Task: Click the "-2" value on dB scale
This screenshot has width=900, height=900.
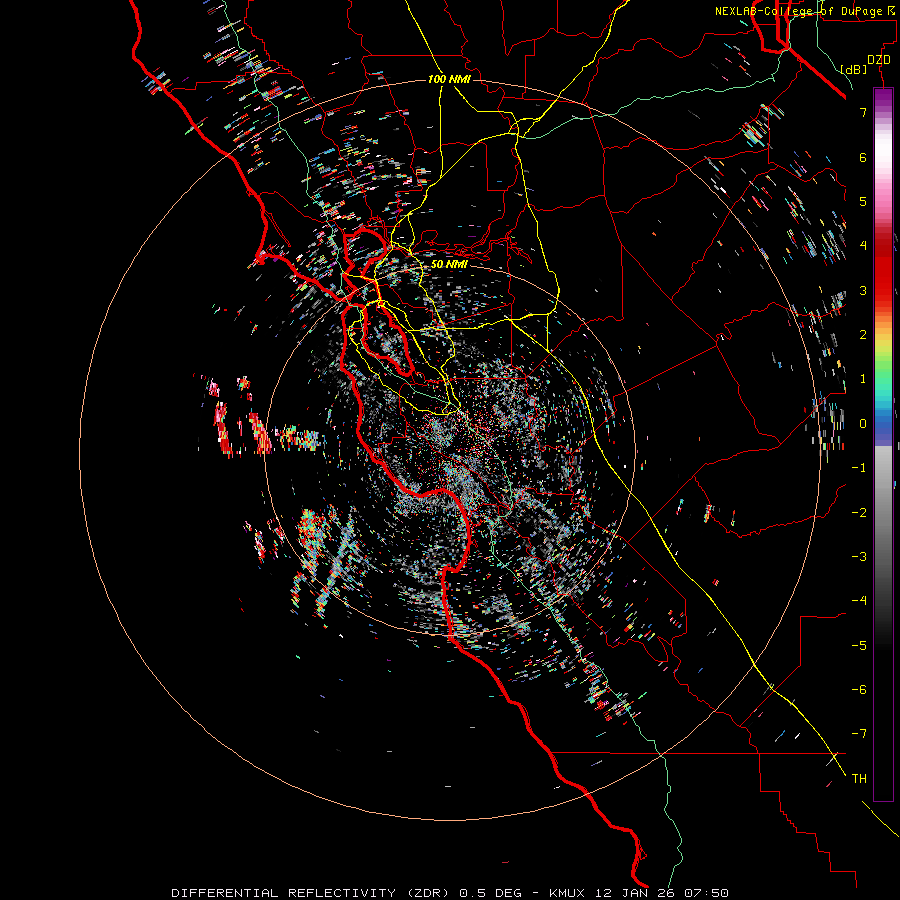Action: point(859,512)
